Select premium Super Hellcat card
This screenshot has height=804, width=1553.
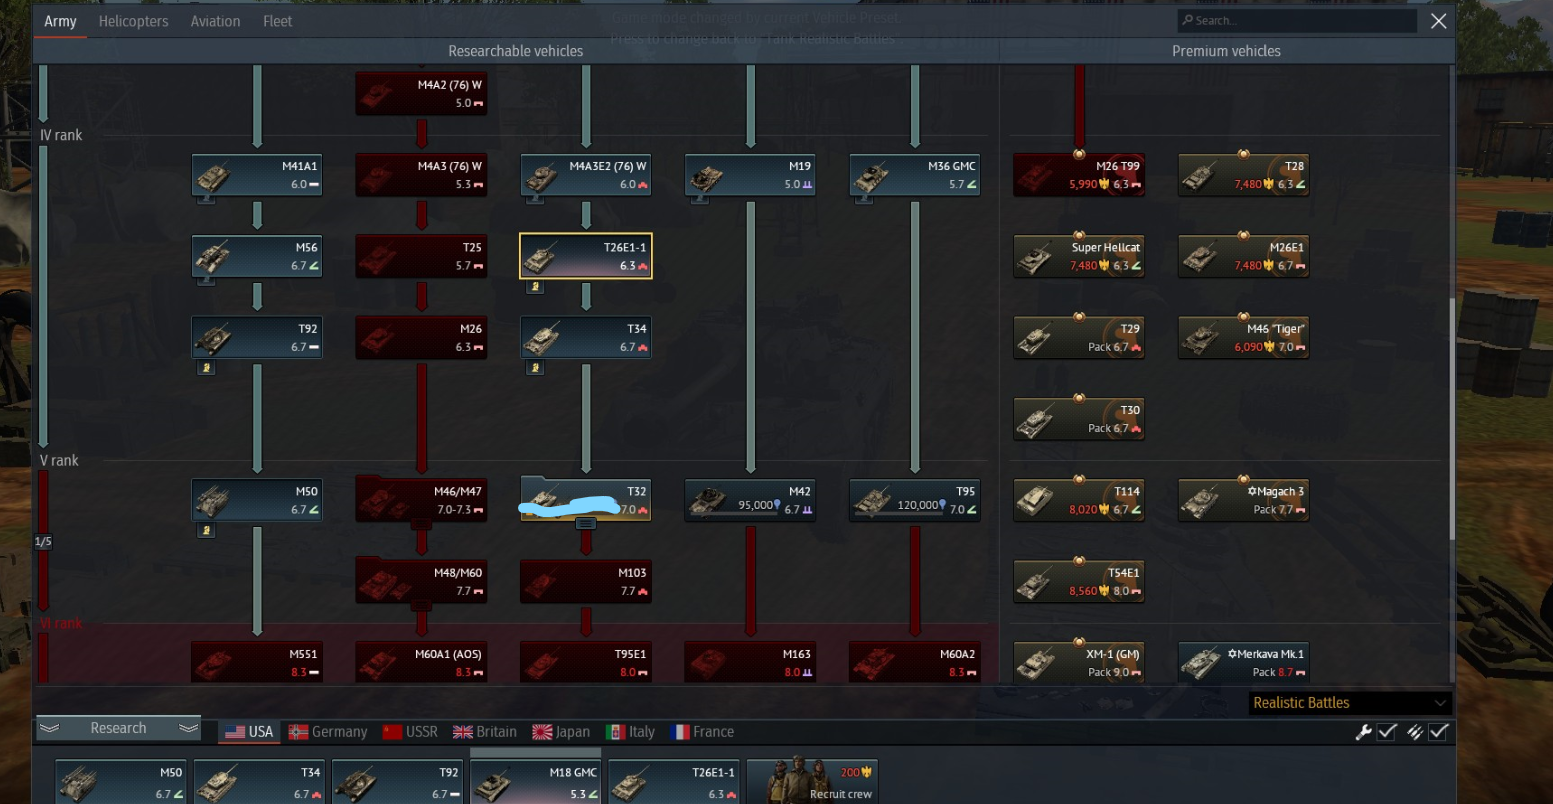pyautogui.click(x=1079, y=256)
